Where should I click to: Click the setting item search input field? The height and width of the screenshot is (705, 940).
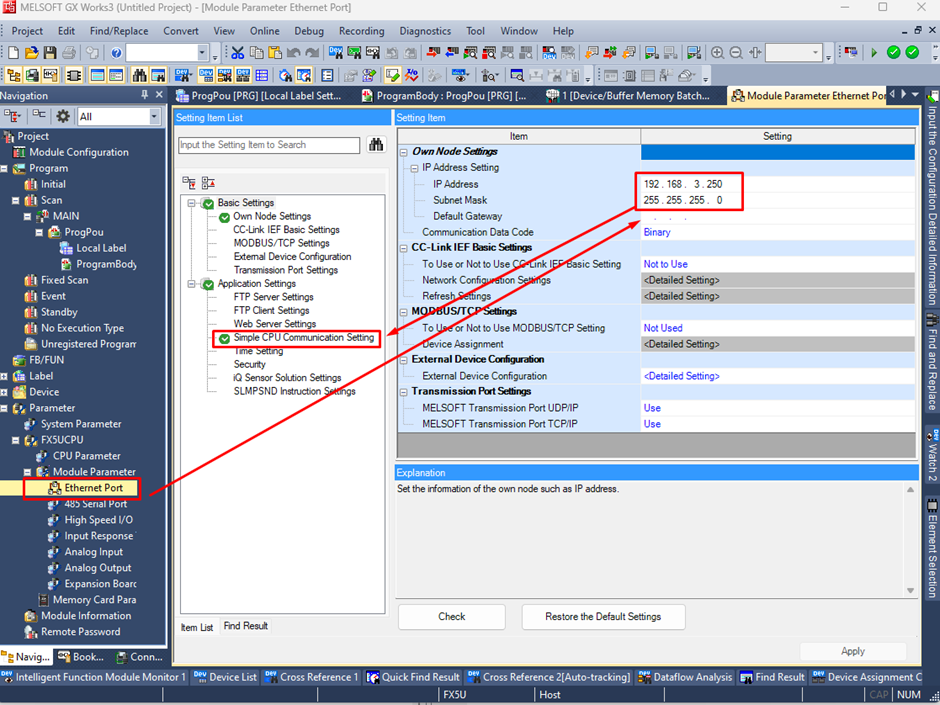tap(269, 145)
